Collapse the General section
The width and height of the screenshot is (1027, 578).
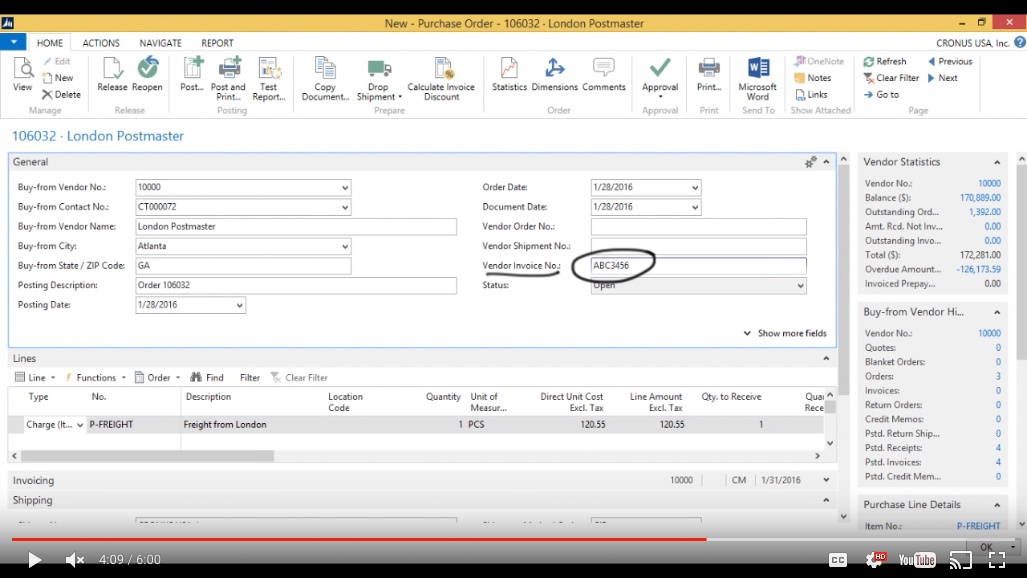tap(827, 162)
